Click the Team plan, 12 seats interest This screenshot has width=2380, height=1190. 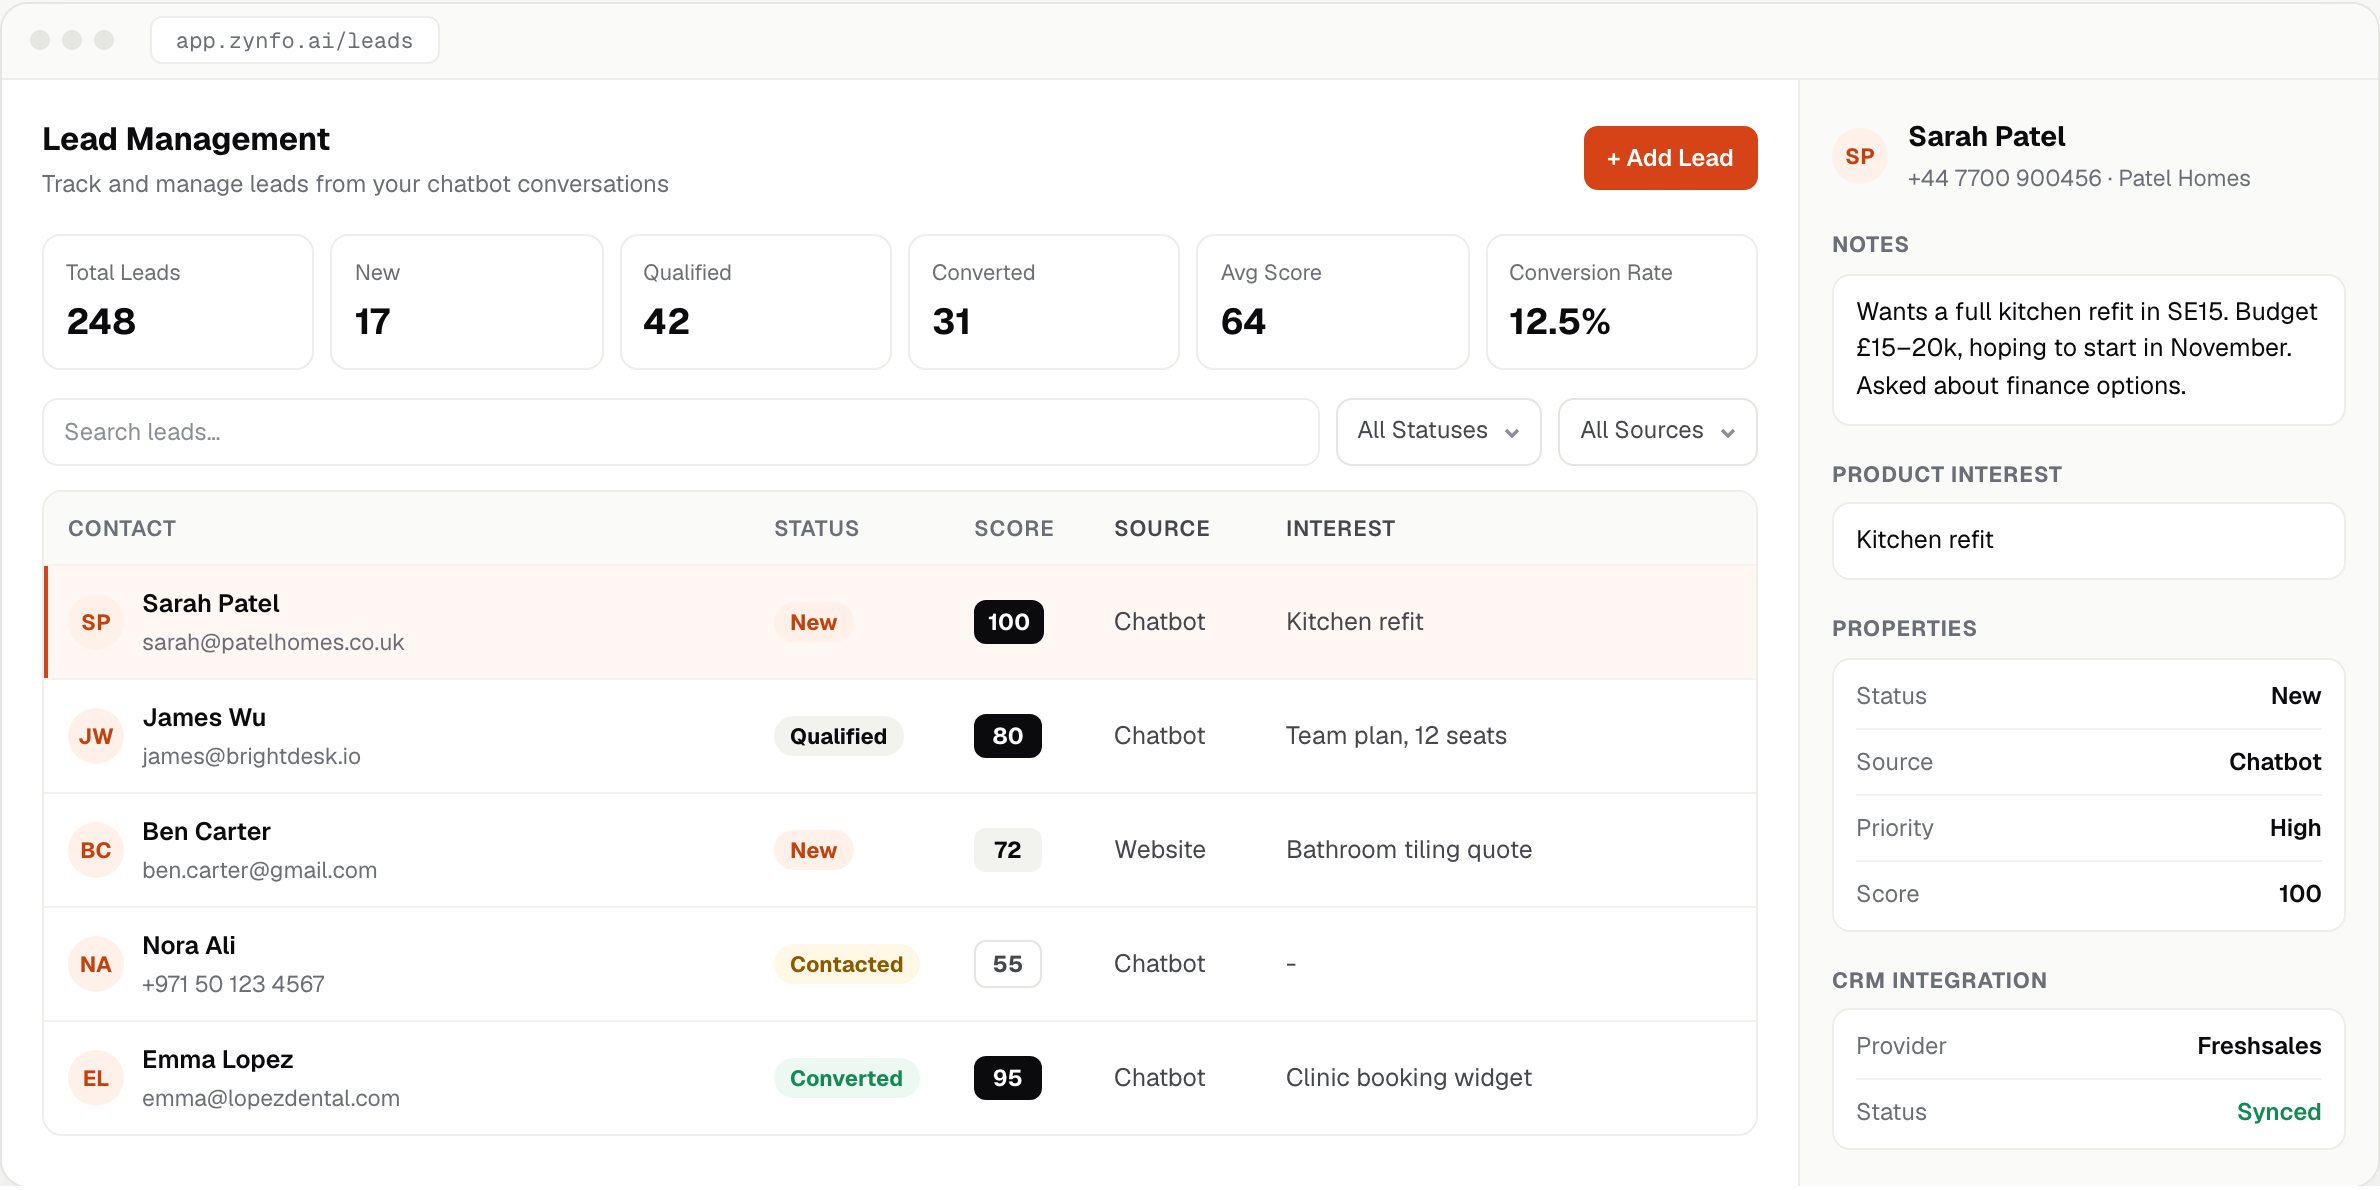1396,736
